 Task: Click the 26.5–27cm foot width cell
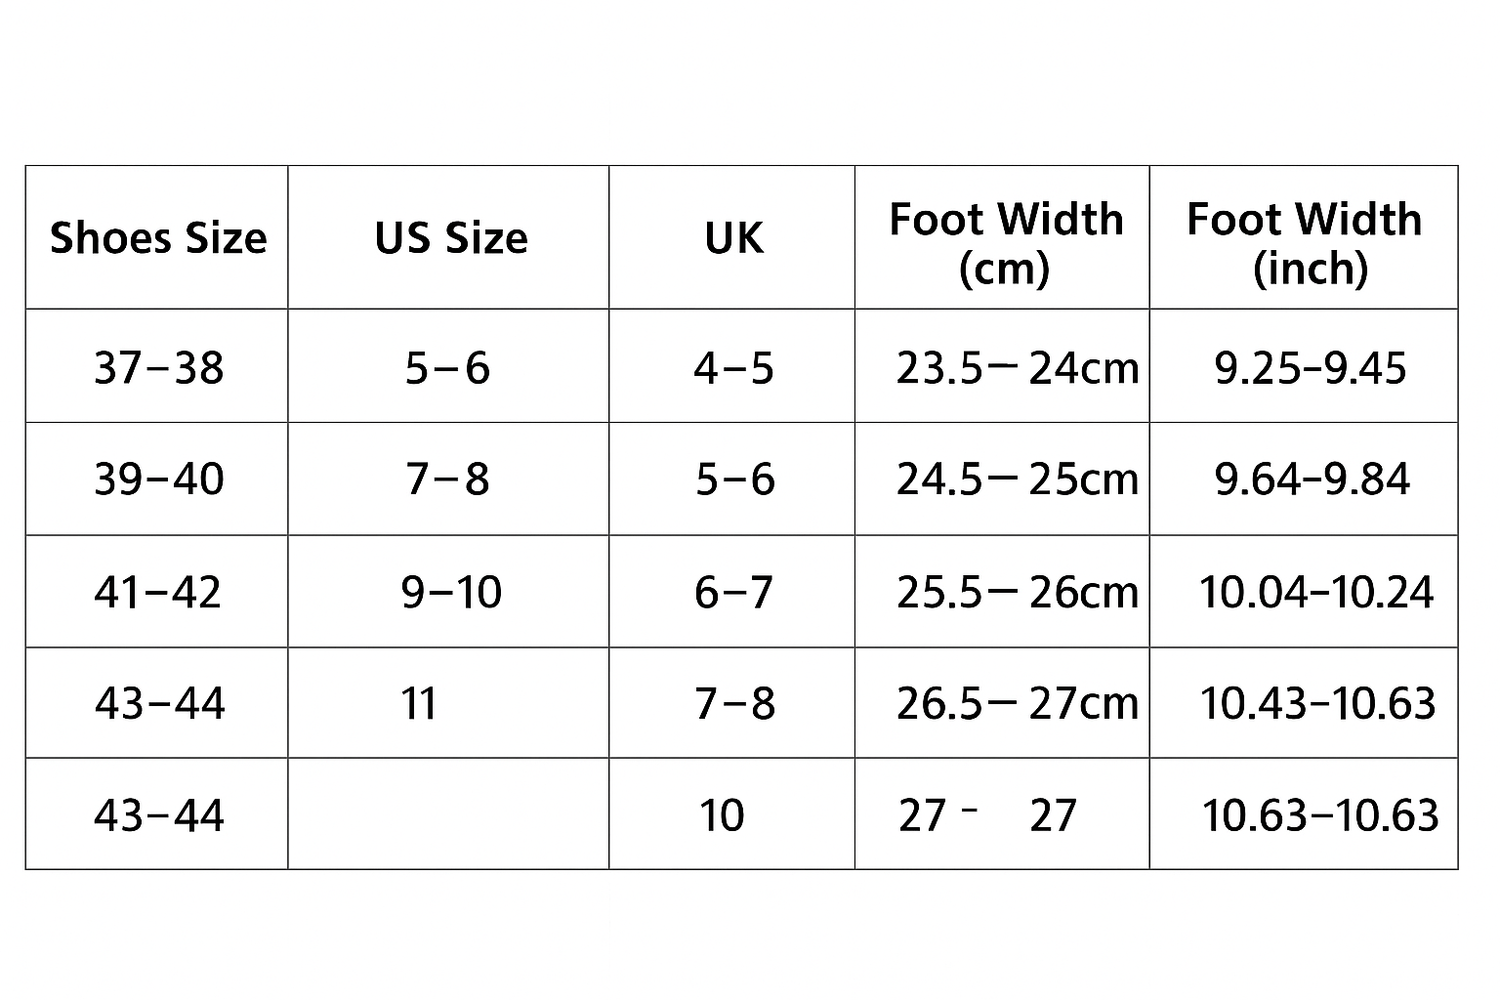(x=1016, y=703)
